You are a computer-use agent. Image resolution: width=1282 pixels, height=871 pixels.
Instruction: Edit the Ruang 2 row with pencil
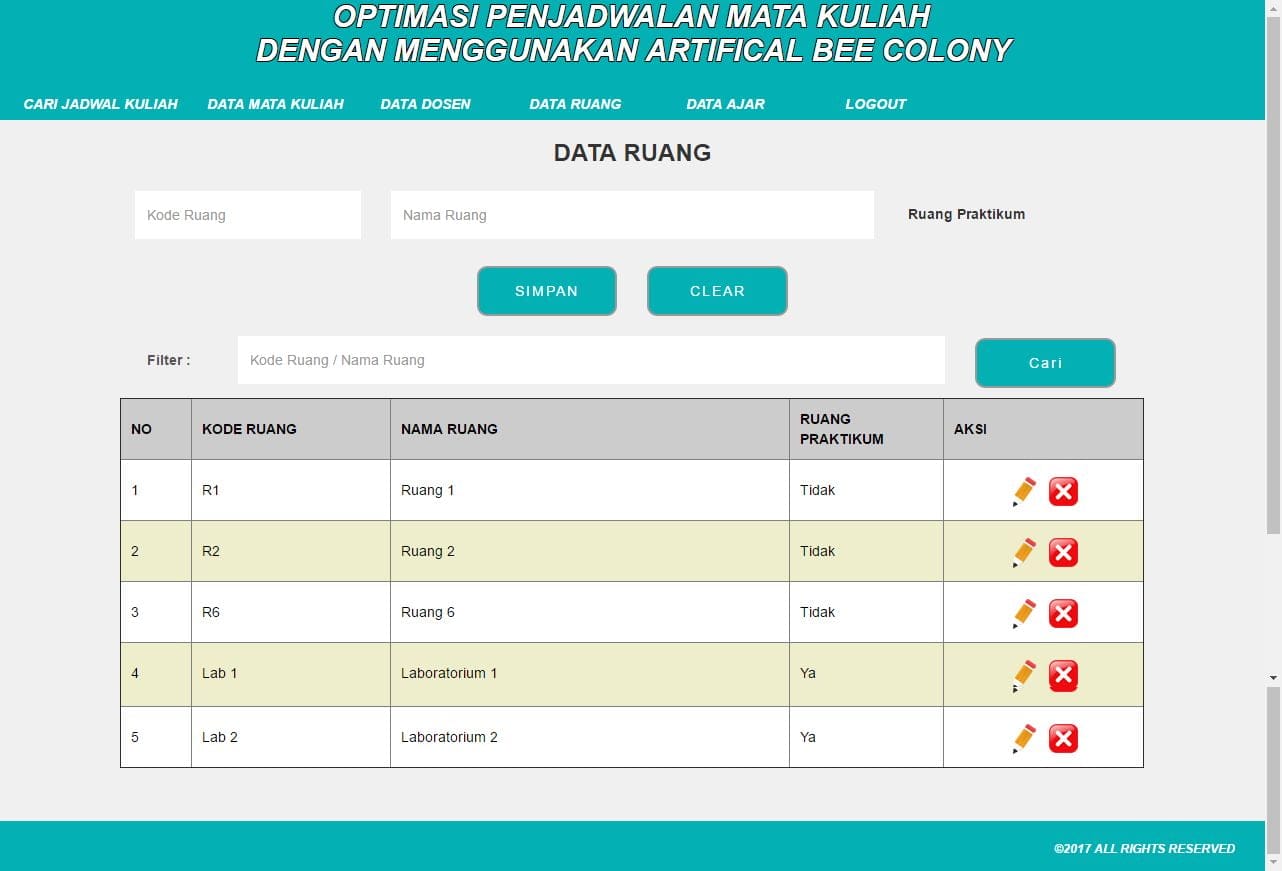(x=1024, y=552)
